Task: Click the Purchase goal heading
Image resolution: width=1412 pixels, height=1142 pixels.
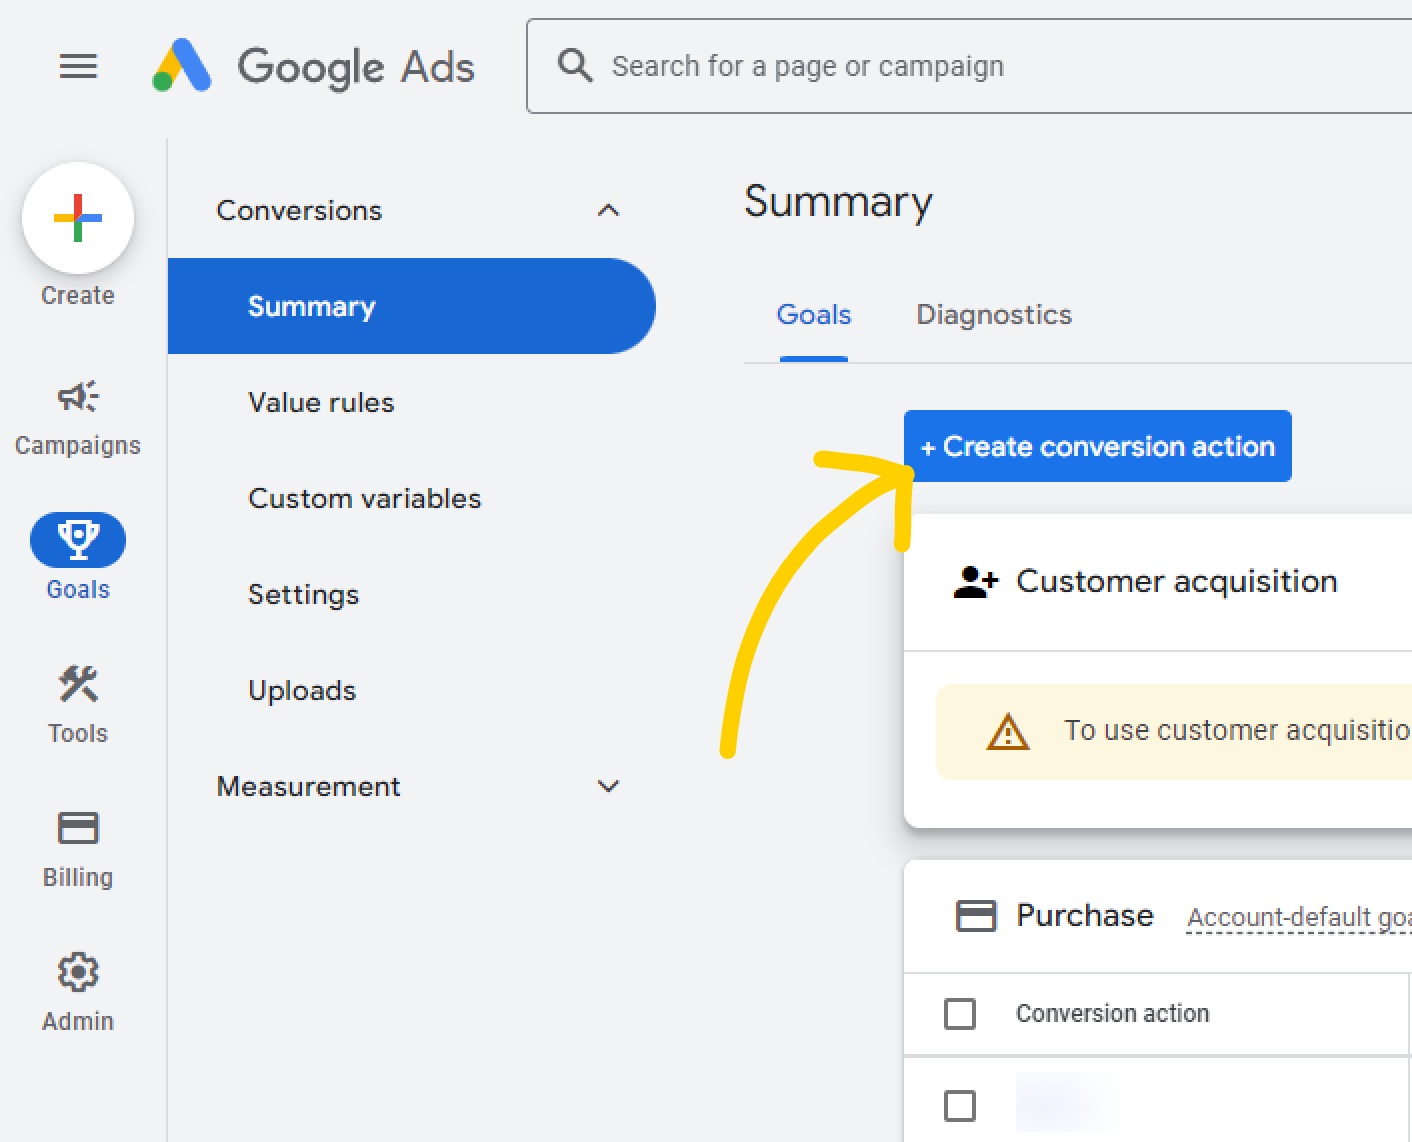Action: 1085,915
